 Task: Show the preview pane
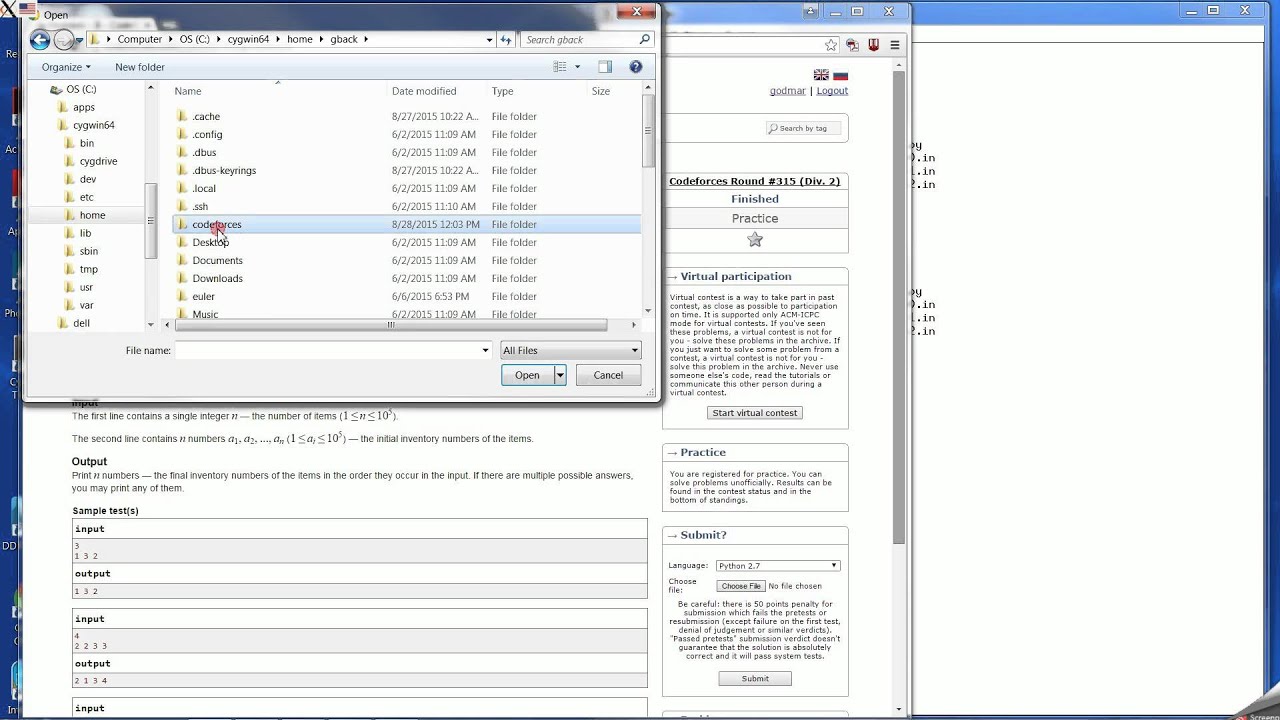(605, 67)
